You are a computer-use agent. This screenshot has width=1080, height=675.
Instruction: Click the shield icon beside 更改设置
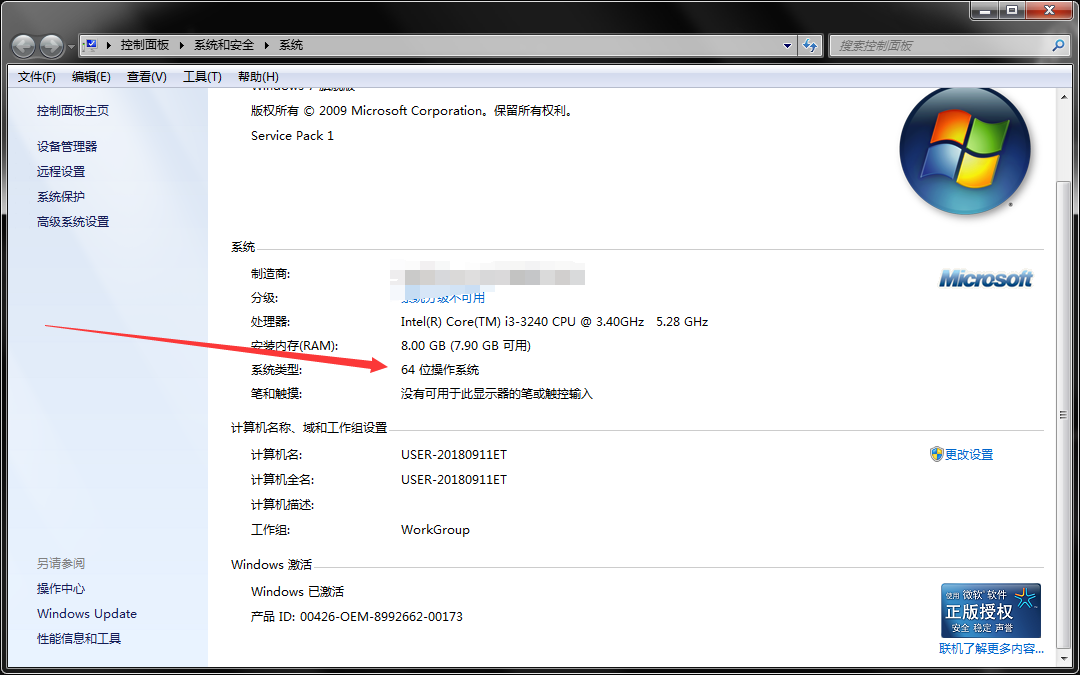pos(936,454)
